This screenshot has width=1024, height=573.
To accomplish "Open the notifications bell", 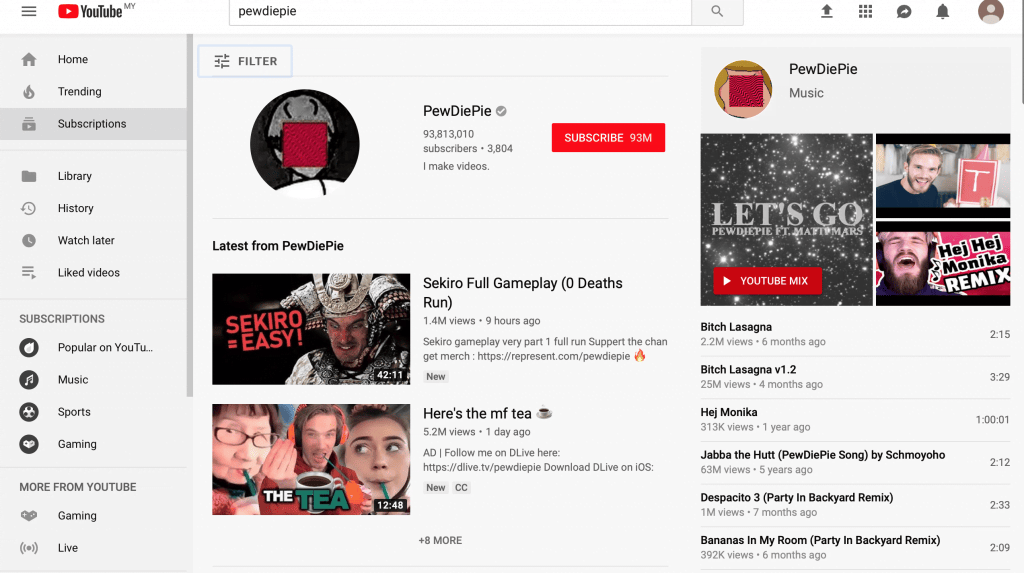I will point(942,11).
